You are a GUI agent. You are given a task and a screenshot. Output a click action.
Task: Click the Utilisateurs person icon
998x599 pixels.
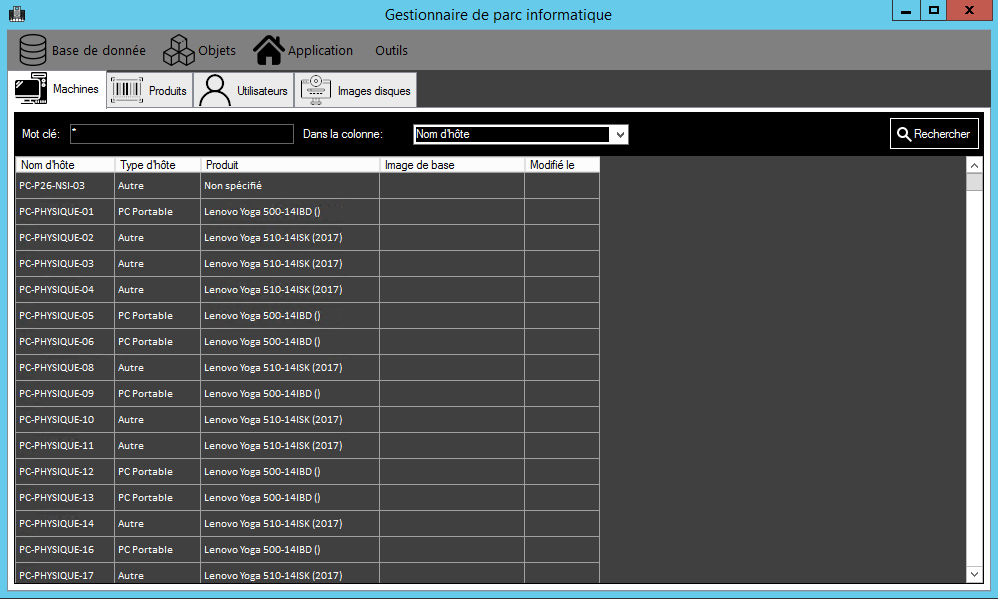[x=214, y=90]
